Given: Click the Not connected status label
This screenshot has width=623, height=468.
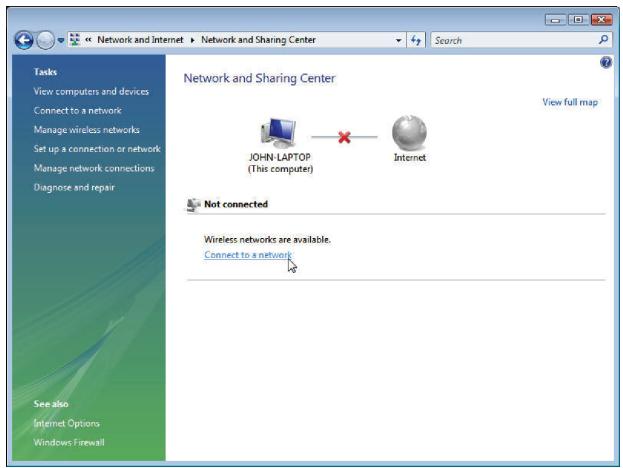Looking at the screenshot, I should (236, 204).
